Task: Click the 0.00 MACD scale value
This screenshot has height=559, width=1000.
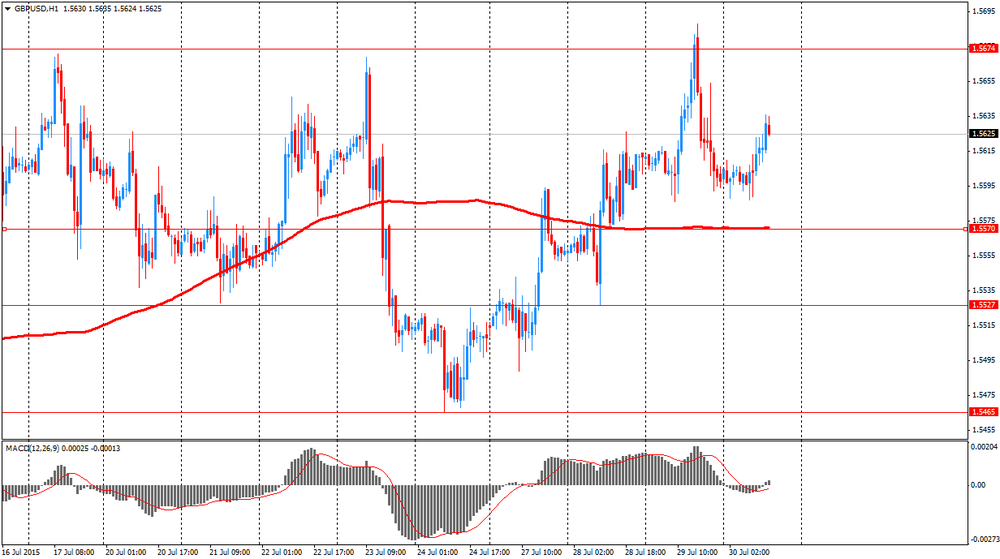Action: click(978, 485)
